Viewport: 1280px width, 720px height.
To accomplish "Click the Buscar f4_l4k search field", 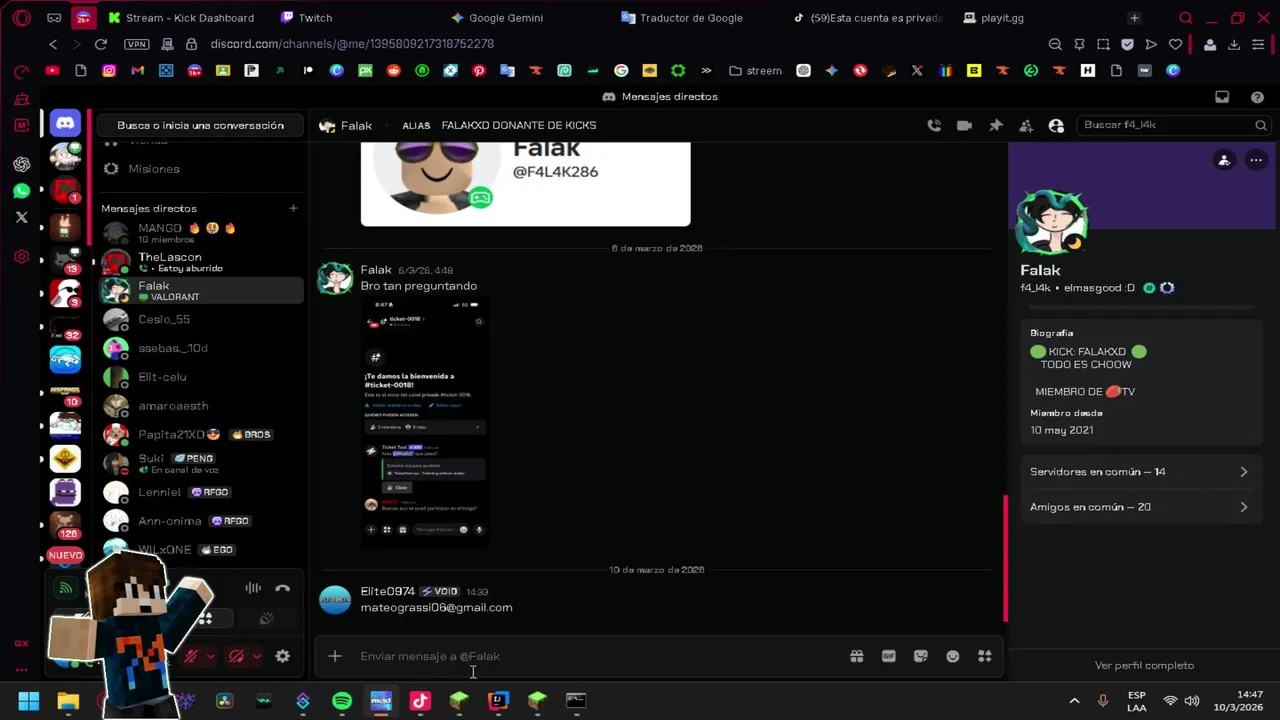I will click(x=1174, y=125).
